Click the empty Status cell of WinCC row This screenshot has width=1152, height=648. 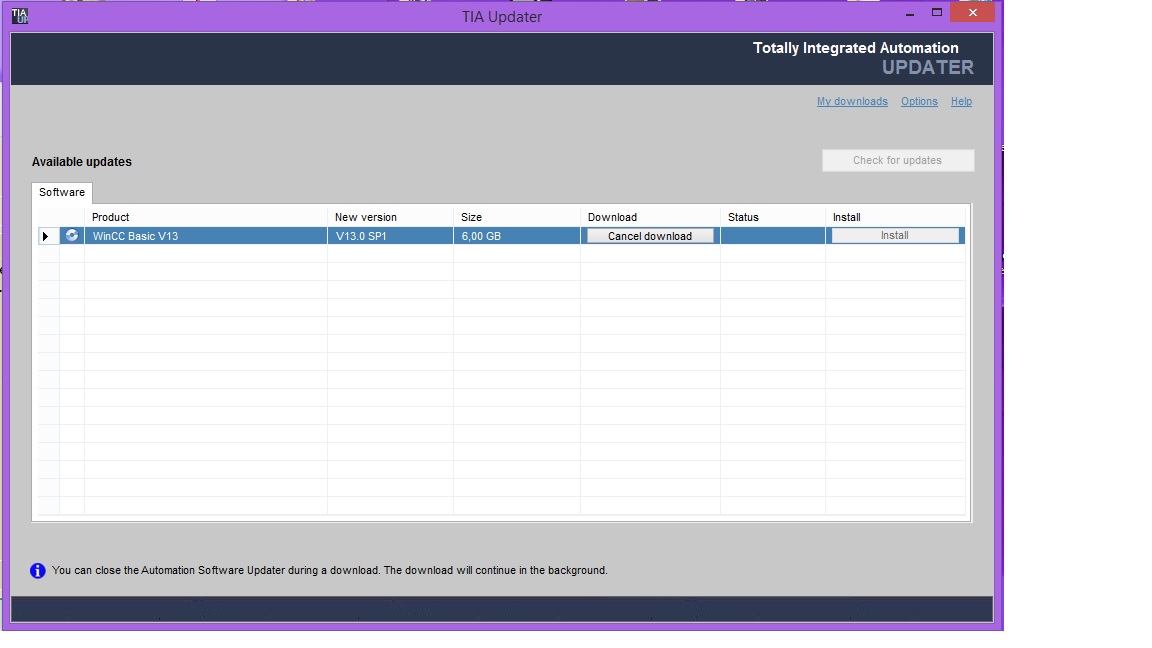pos(773,236)
